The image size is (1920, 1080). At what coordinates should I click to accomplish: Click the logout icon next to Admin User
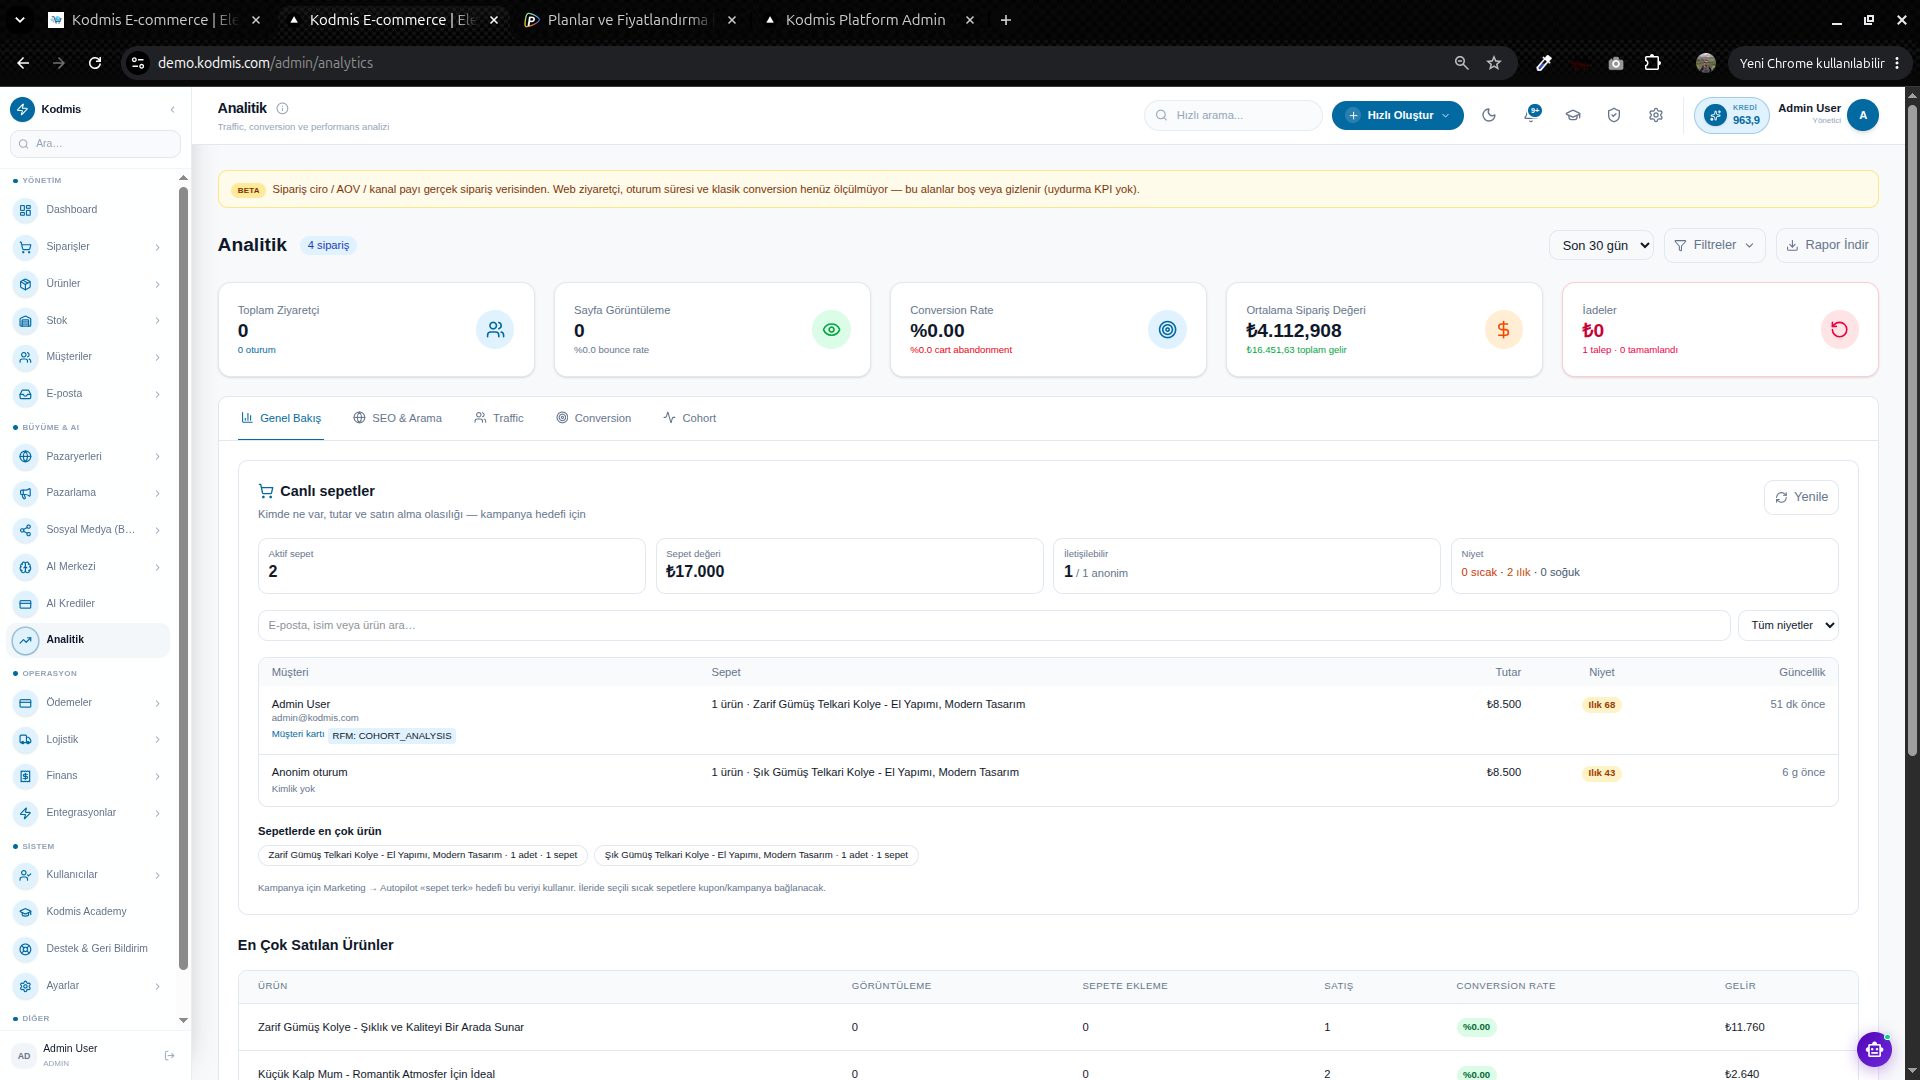click(x=169, y=1055)
